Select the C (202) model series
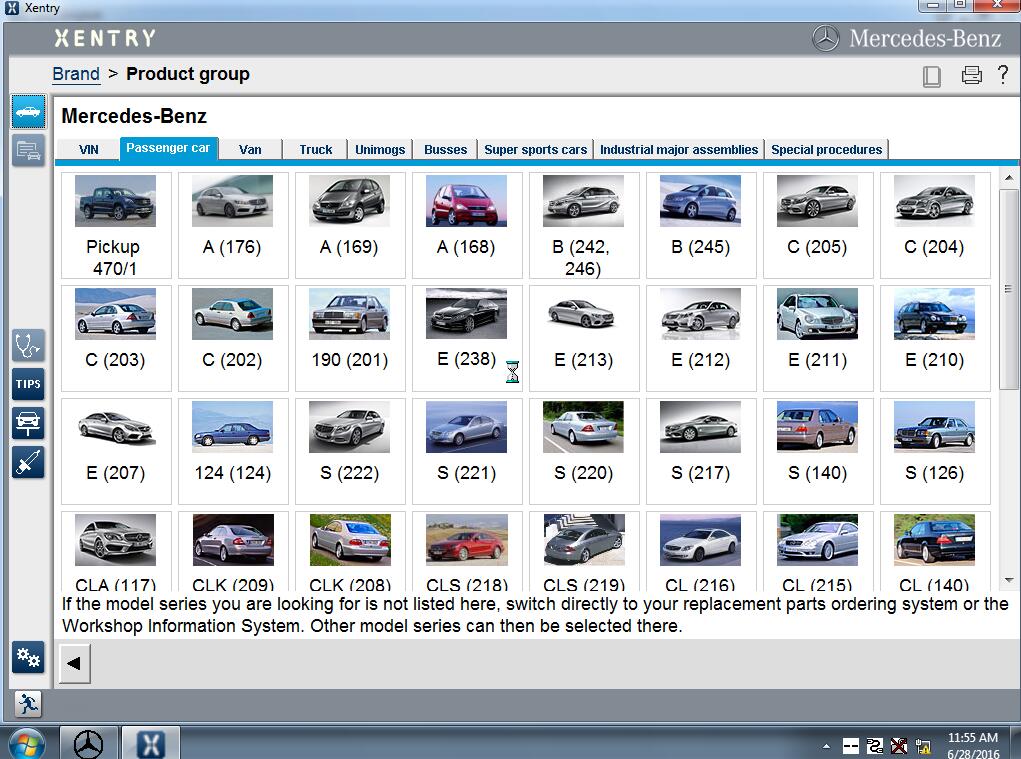The image size is (1021, 759). click(x=233, y=338)
